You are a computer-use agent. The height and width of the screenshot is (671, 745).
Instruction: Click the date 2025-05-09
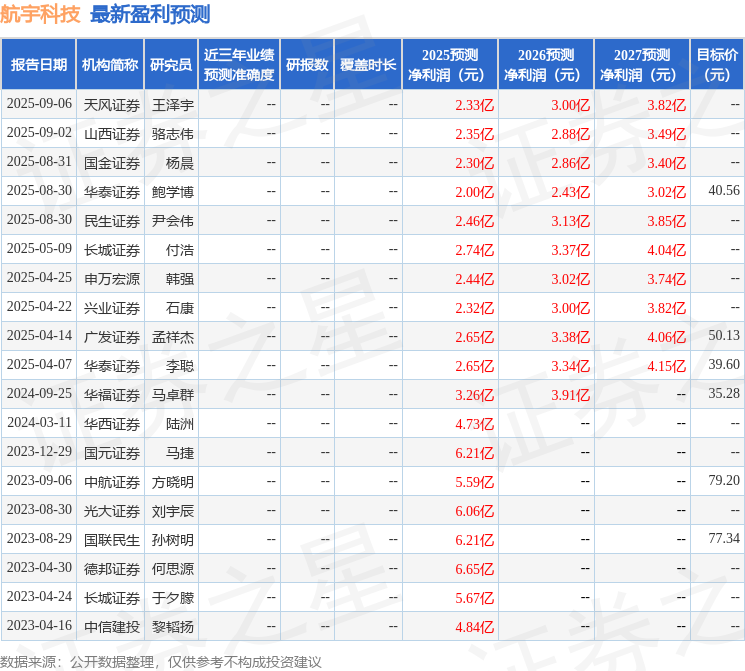pyautogui.click(x=39, y=249)
